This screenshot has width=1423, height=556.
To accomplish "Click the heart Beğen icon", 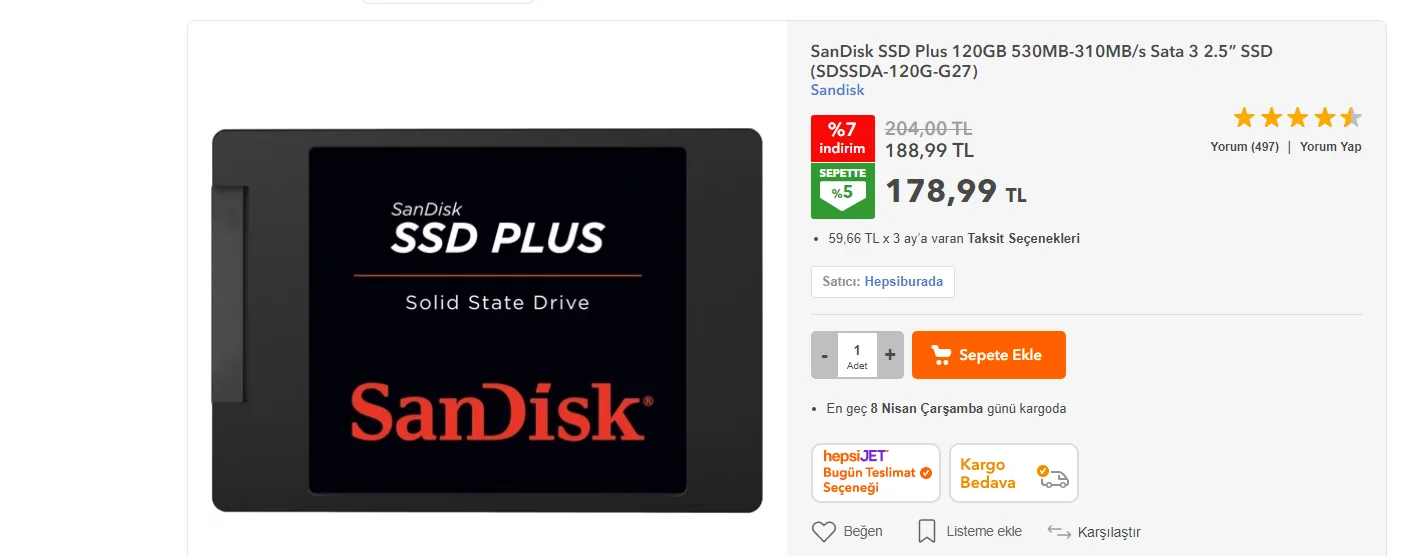I will 823,532.
